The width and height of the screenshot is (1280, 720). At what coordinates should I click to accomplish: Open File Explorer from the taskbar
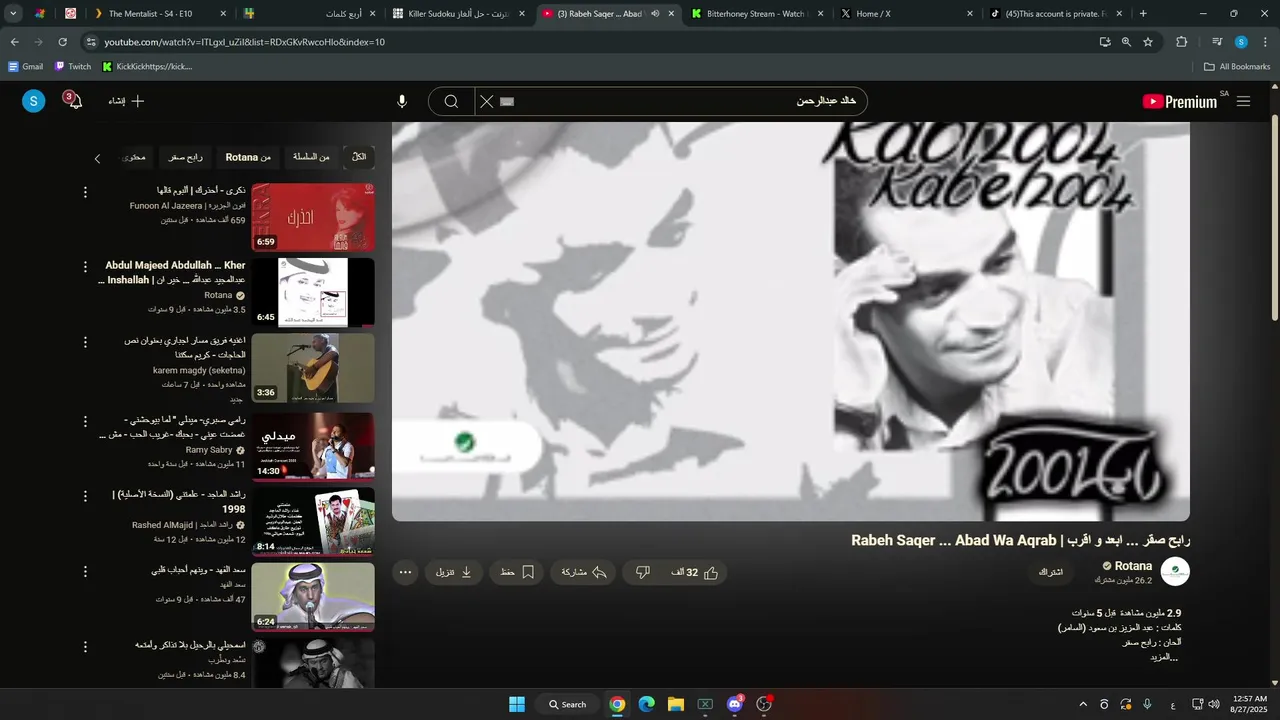click(675, 704)
